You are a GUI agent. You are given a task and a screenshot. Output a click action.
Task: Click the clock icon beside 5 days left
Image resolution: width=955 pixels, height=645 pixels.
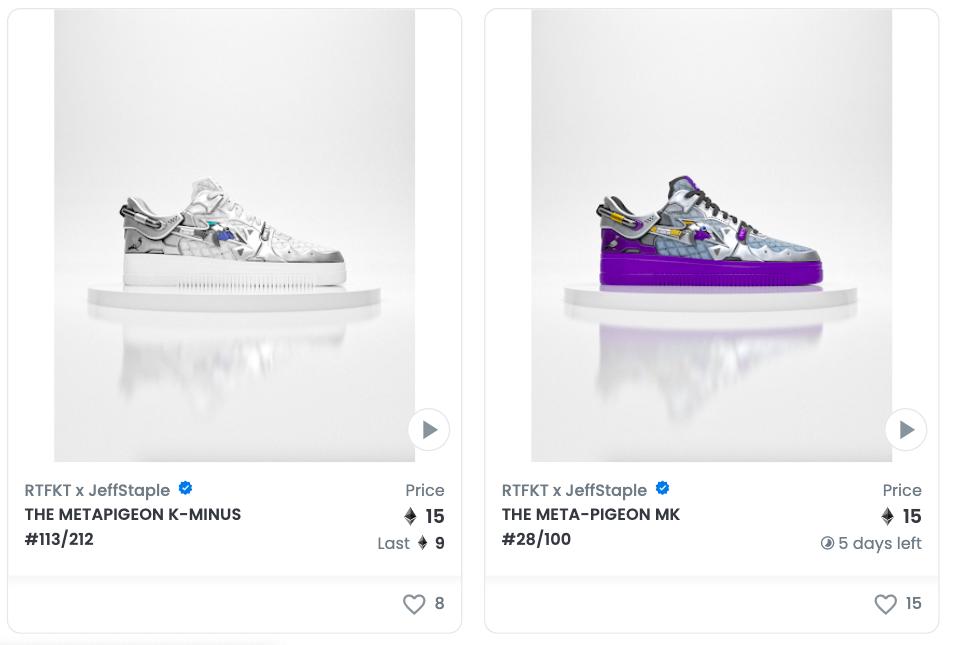click(x=827, y=543)
